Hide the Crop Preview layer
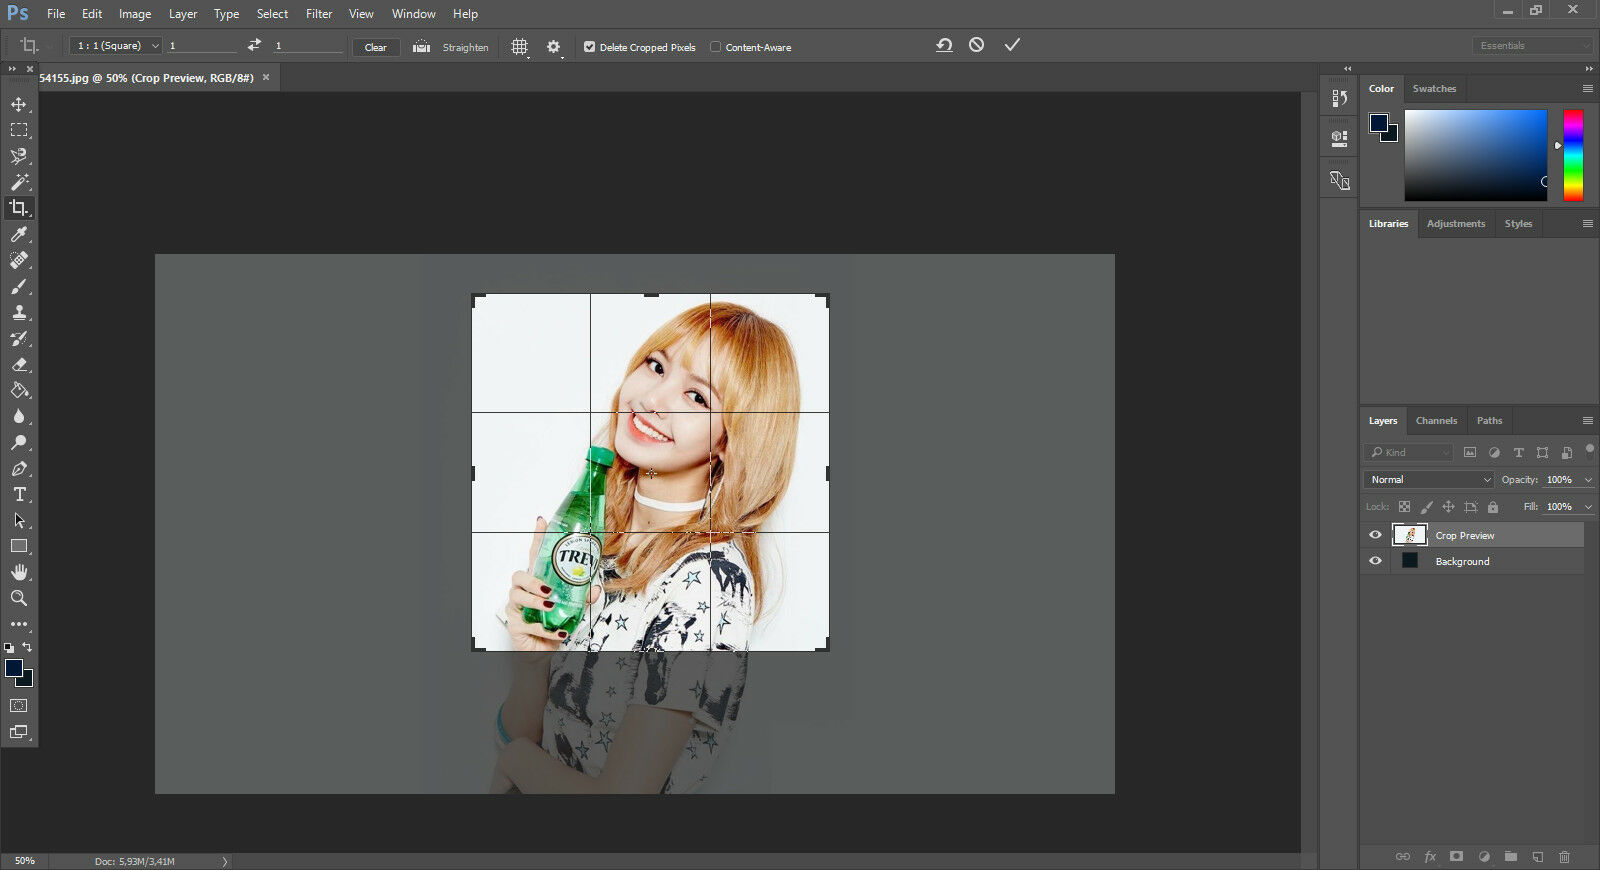The image size is (1600, 870). tap(1375, 535)
